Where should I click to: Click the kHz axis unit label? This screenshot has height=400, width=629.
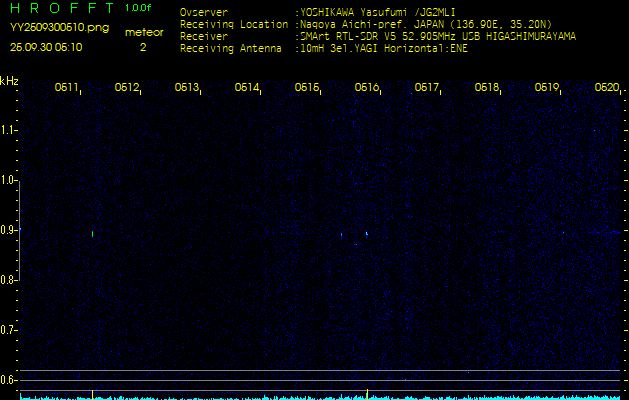click(x=9, y=81)
